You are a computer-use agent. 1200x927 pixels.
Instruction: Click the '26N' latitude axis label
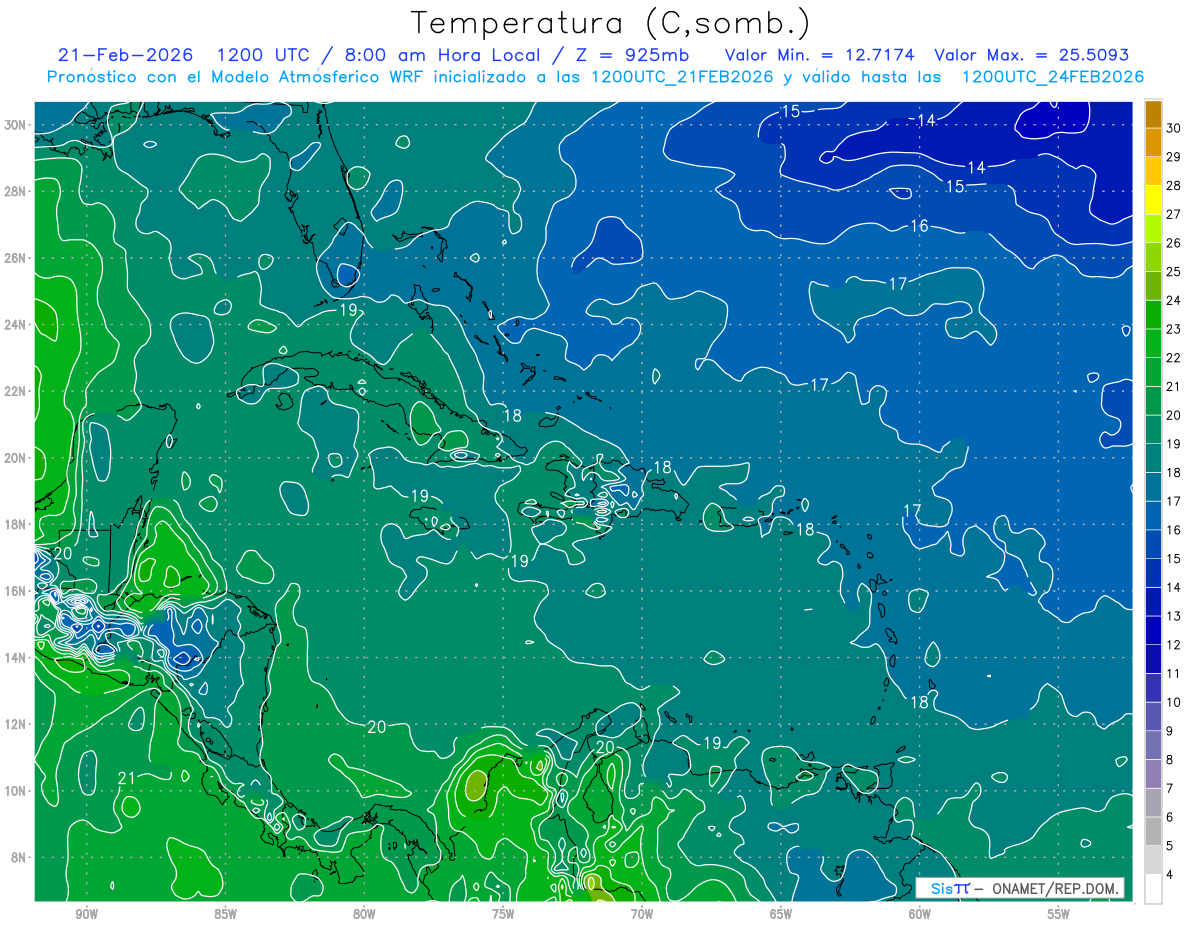point(15,258)
